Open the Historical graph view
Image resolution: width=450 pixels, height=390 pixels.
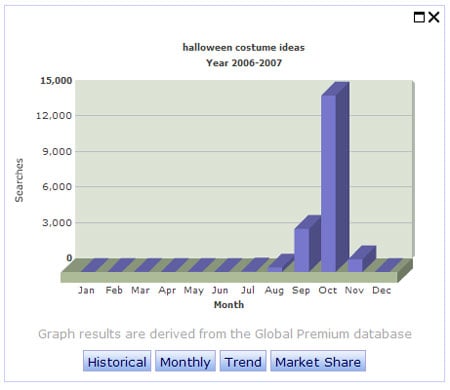pyautogui.click(x=117, y=361)
